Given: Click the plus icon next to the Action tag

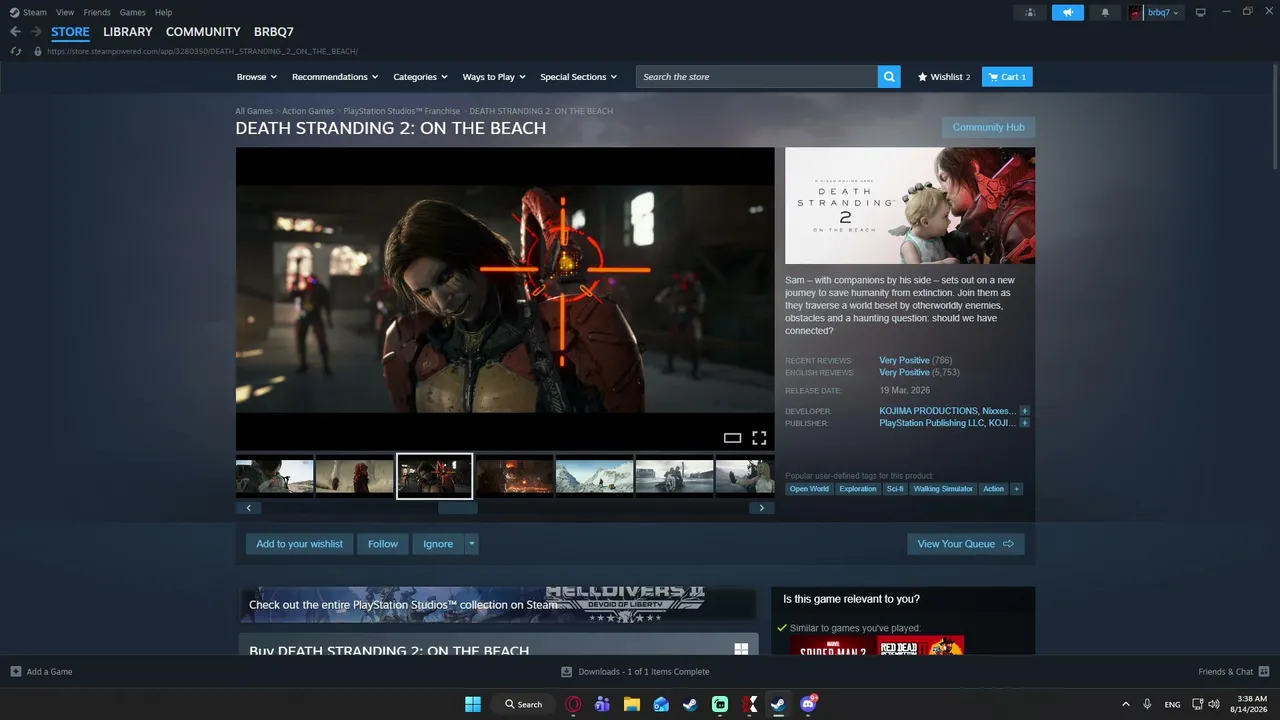Looking at the screenshot, I should (1016, 489).
